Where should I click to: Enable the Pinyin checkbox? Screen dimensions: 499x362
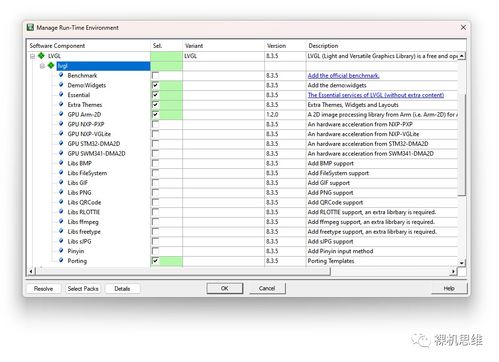pyautogui.click(x=155, y=251)
